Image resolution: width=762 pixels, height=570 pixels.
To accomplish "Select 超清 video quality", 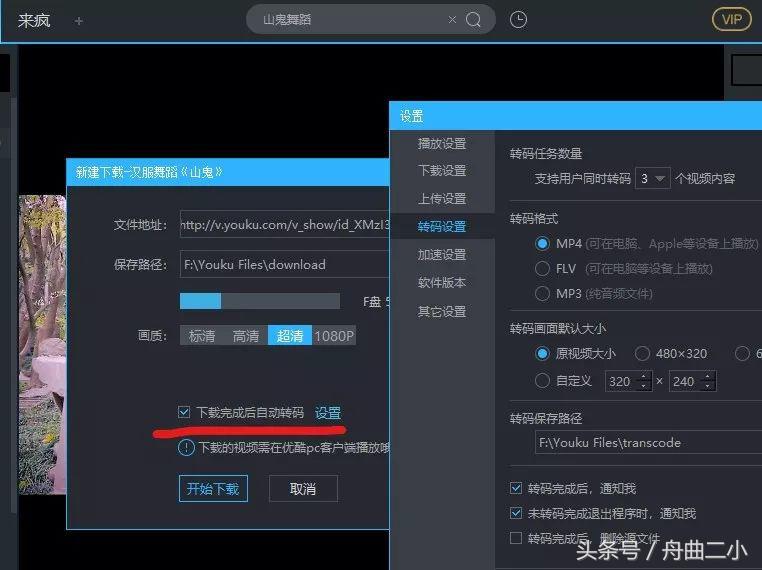I will (x=290, y=335).
